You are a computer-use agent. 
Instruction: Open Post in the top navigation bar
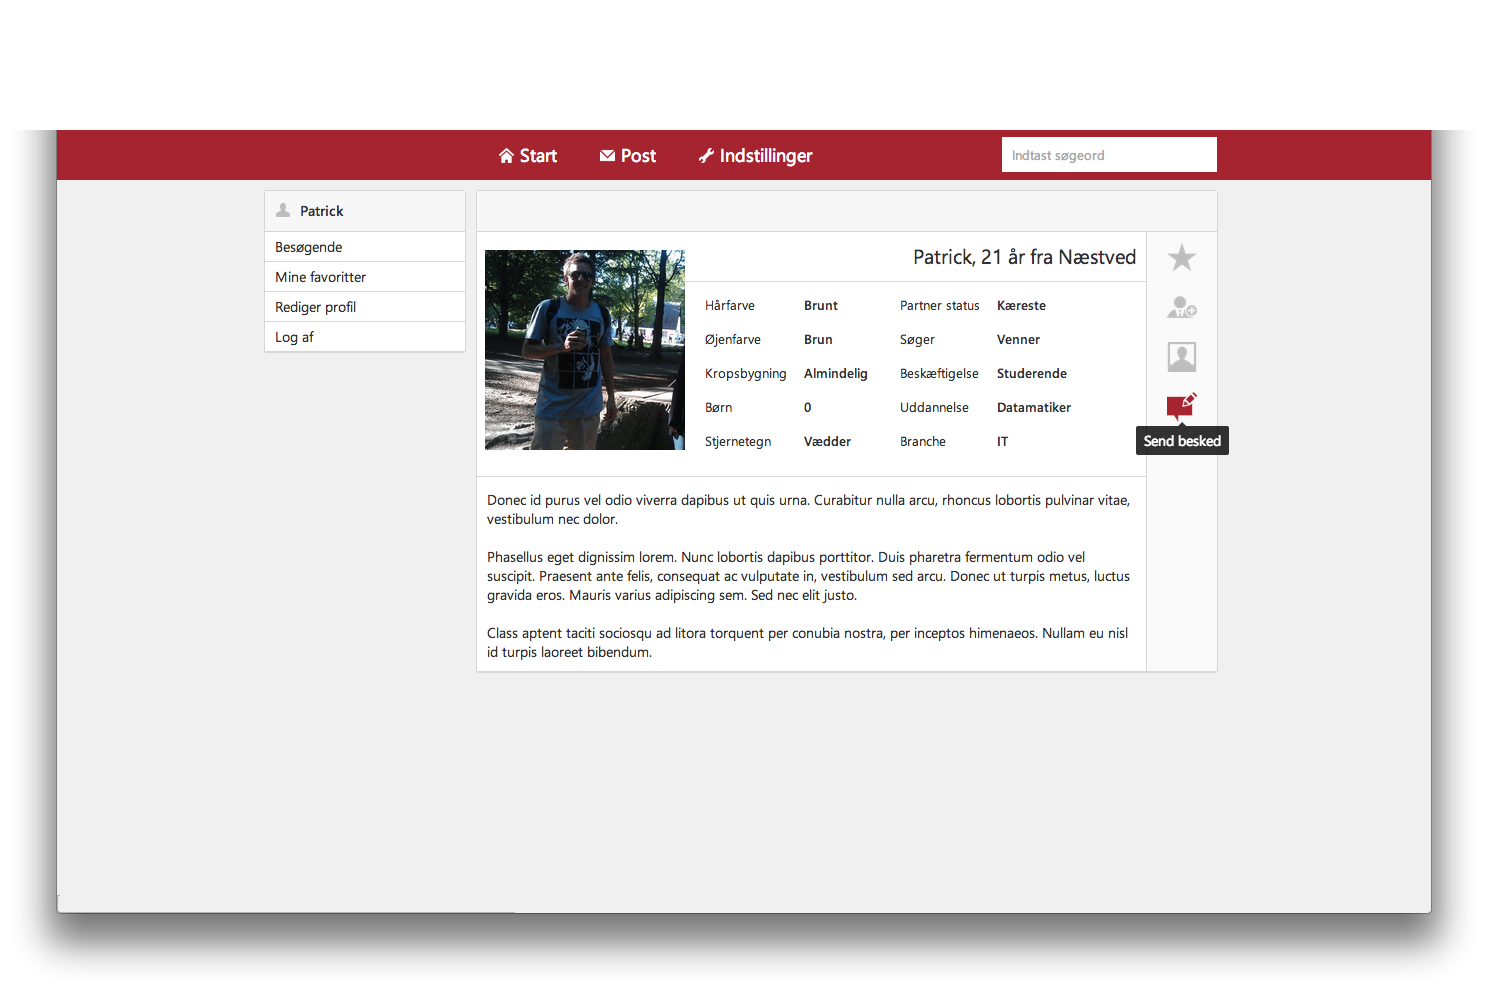coord(628,156)
